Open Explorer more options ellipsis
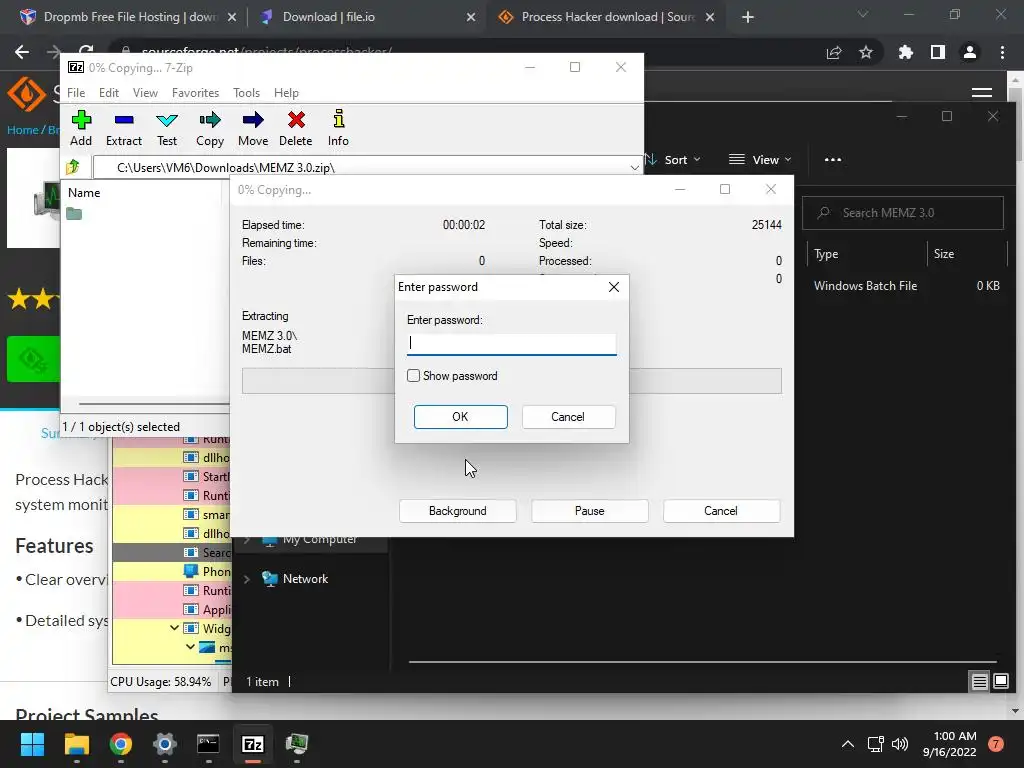Screen dimensions: 1024x768 pos(833,159)
